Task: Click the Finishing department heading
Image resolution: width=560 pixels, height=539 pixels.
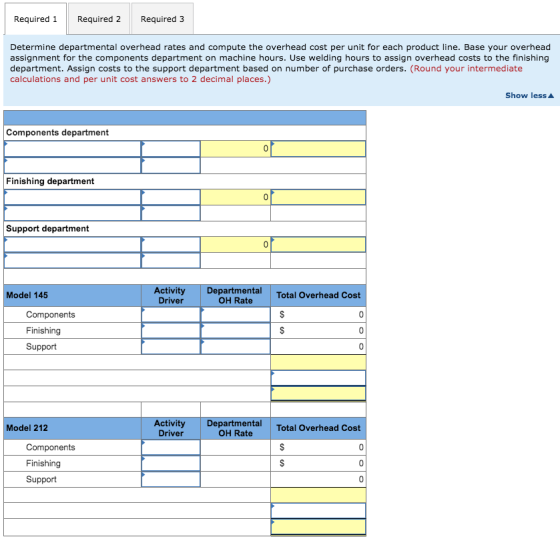Action: tap(50, 181)
